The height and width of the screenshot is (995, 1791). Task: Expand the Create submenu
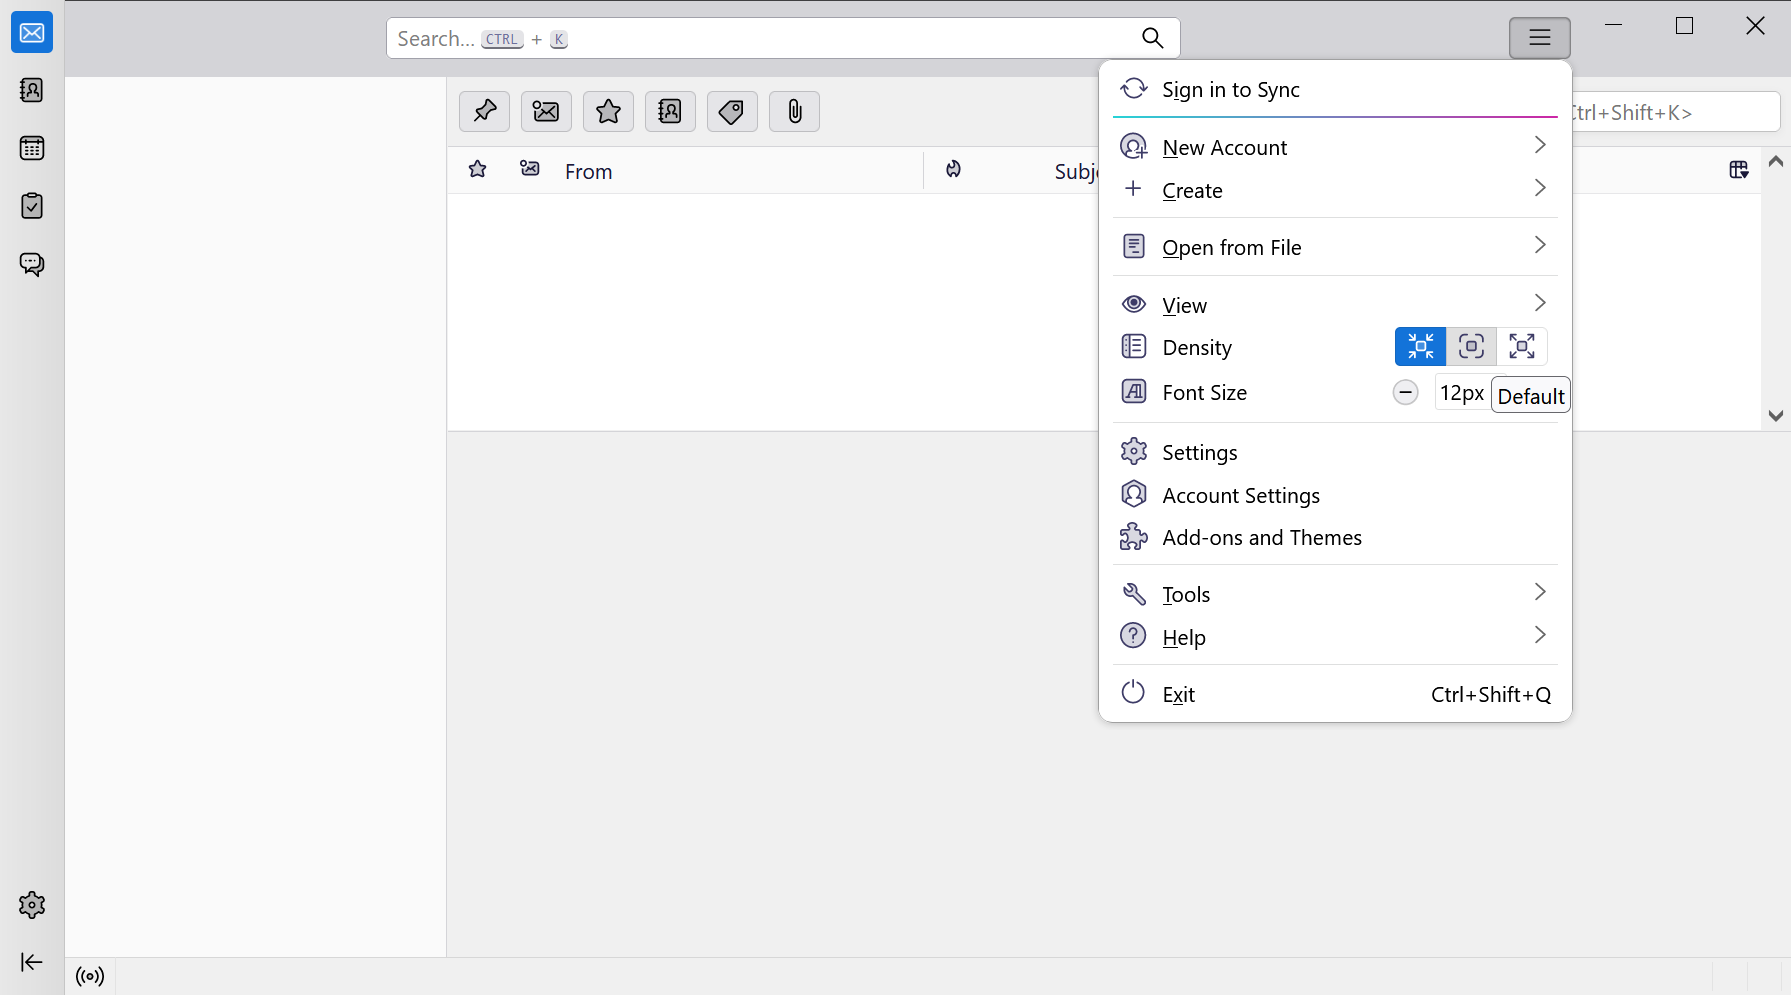point(1335,190)
